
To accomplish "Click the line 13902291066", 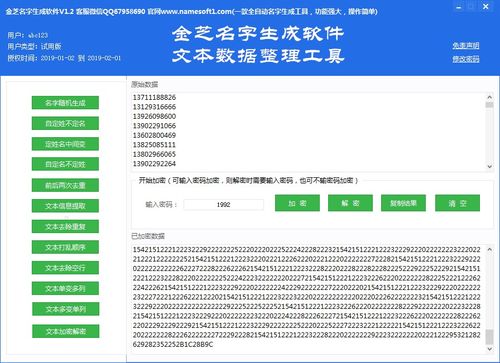I will click(154, 126).
